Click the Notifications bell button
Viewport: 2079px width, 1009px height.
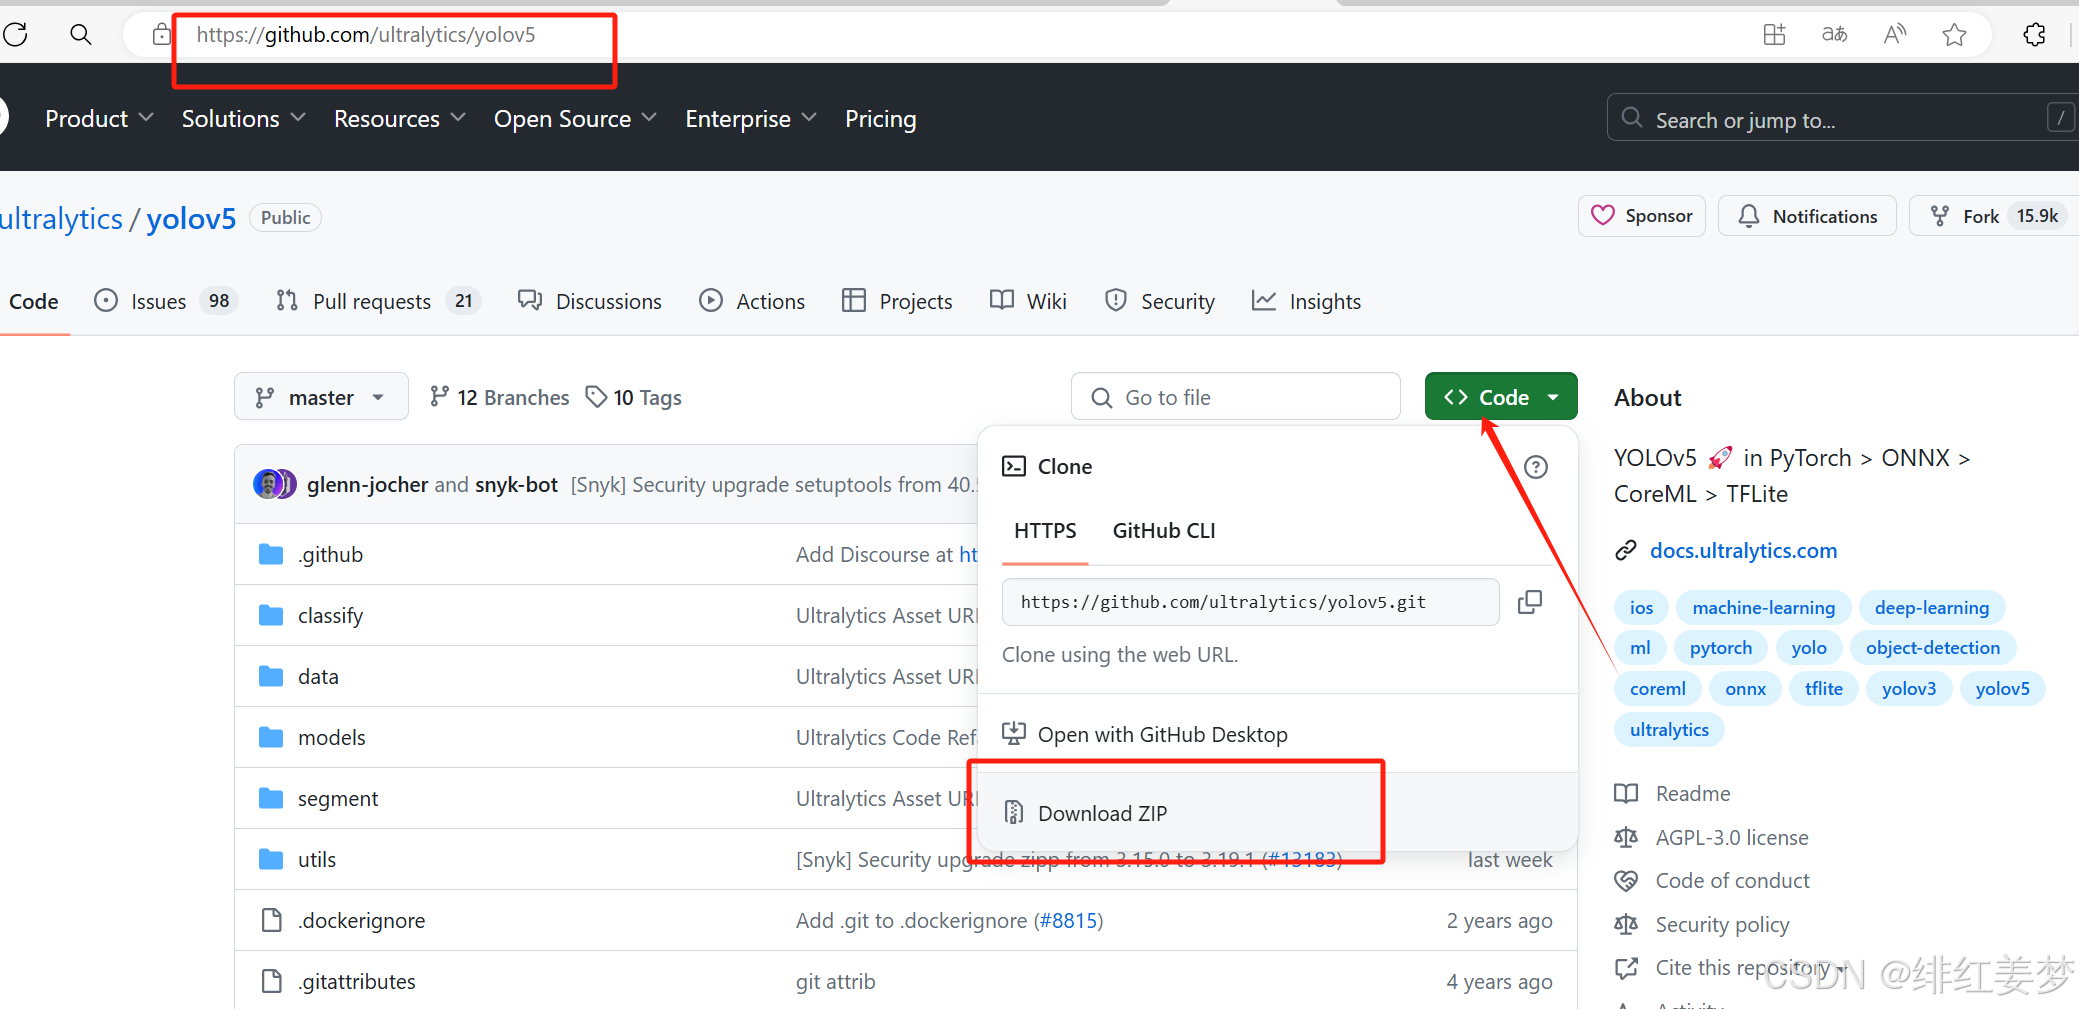coord(1807,216)
